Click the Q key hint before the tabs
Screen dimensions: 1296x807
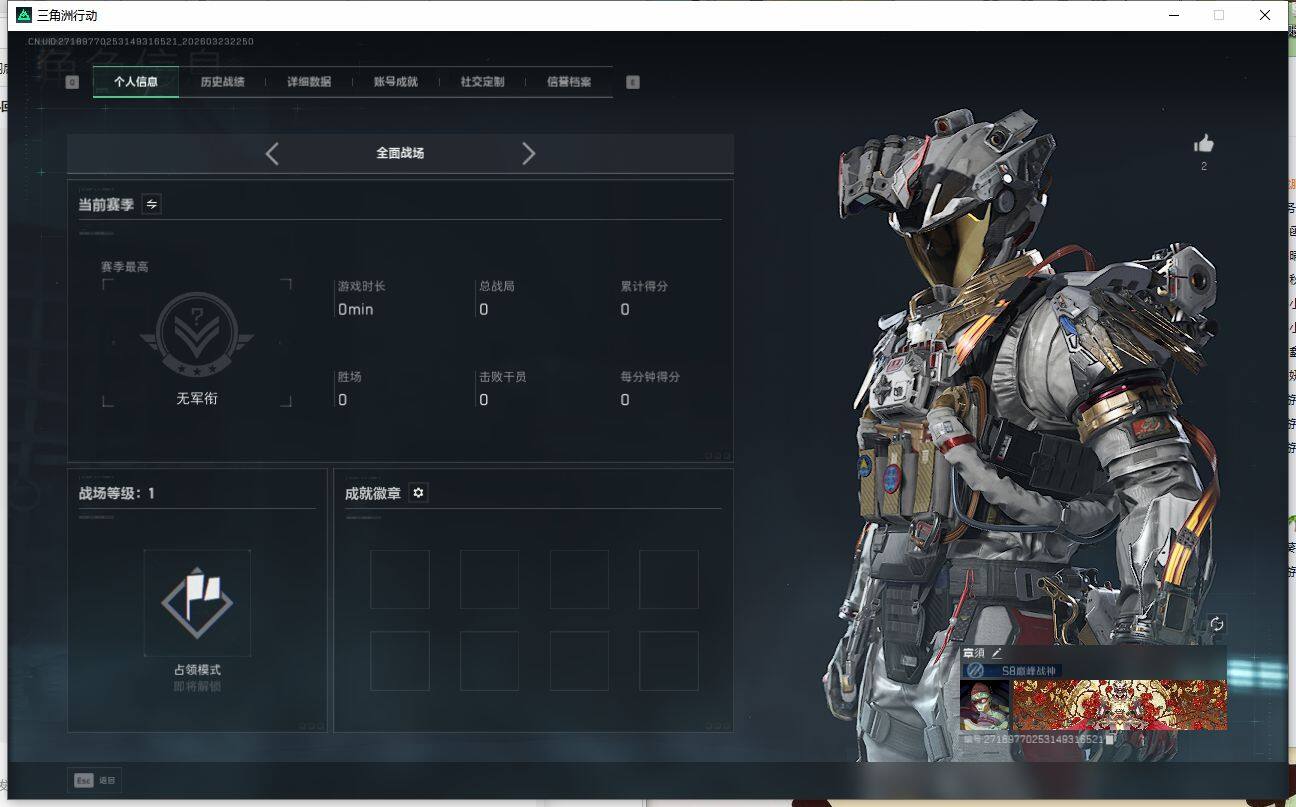click(x=72, y=82)
